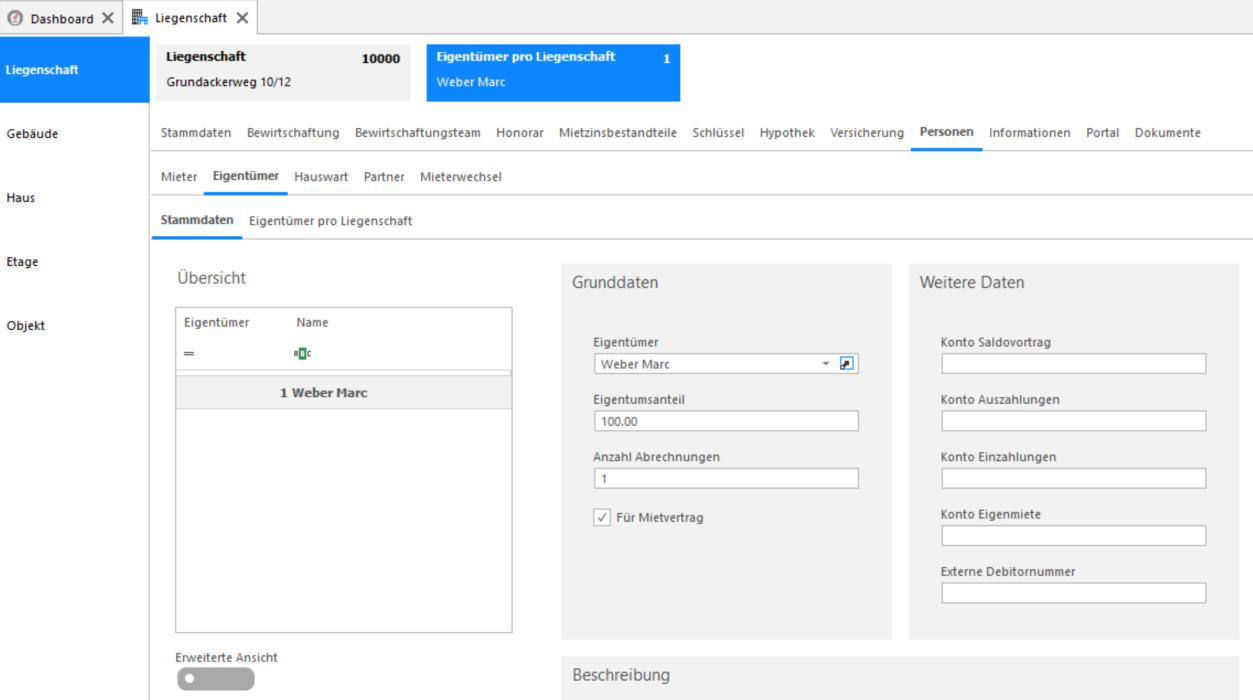Click the Externe Debitornummer field
This screenshot has width=1253, height=700.
click(1074, 593)
